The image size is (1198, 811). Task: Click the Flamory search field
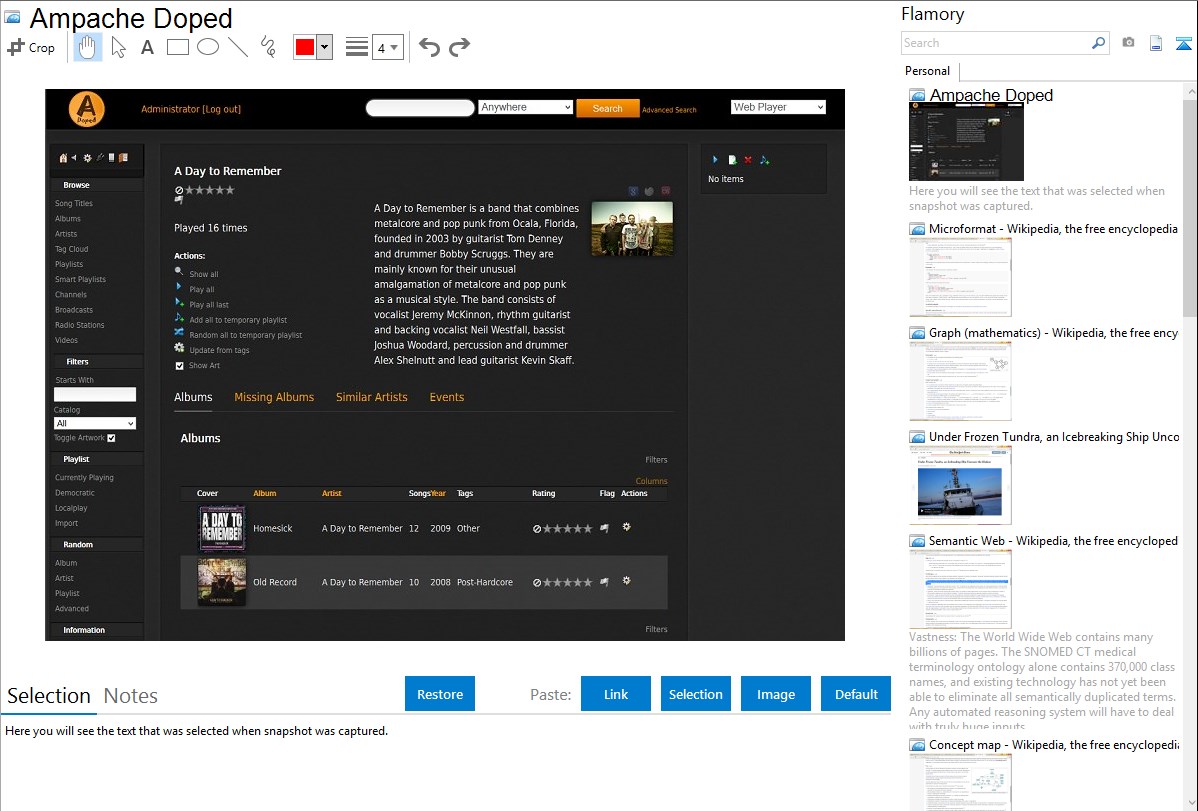[x=996, y=43]
